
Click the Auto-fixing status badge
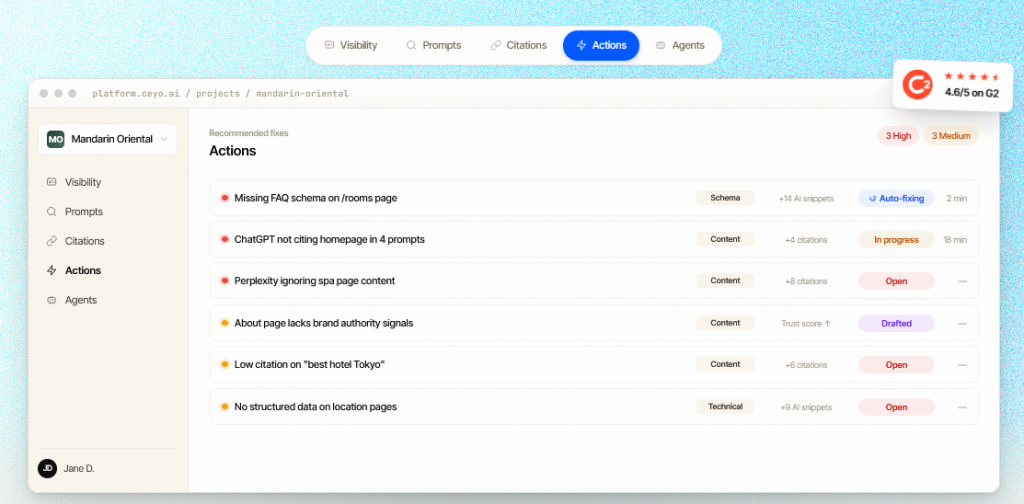coord(896,198)
